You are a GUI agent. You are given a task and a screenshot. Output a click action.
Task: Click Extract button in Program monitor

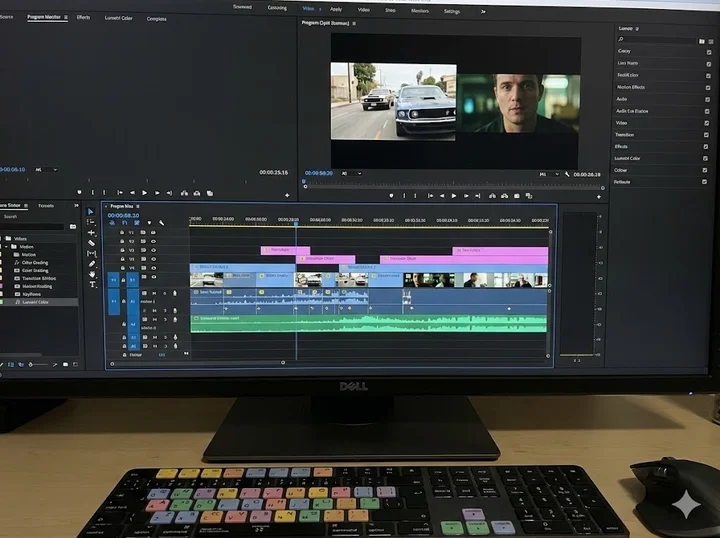coord(505,196)
